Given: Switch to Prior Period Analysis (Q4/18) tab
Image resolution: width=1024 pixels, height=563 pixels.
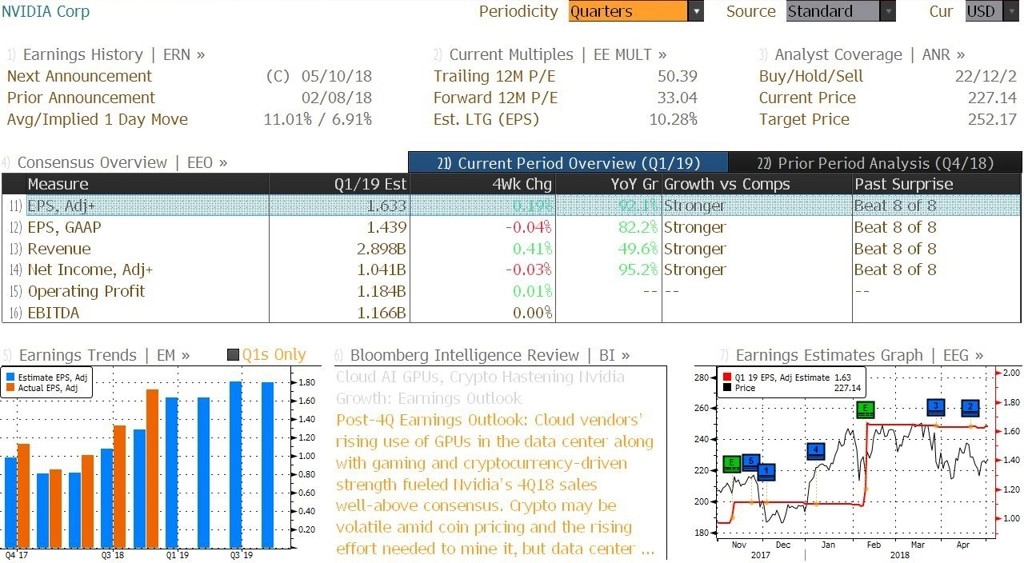Looking at the screenshot, I should click(x=874, y=163).
